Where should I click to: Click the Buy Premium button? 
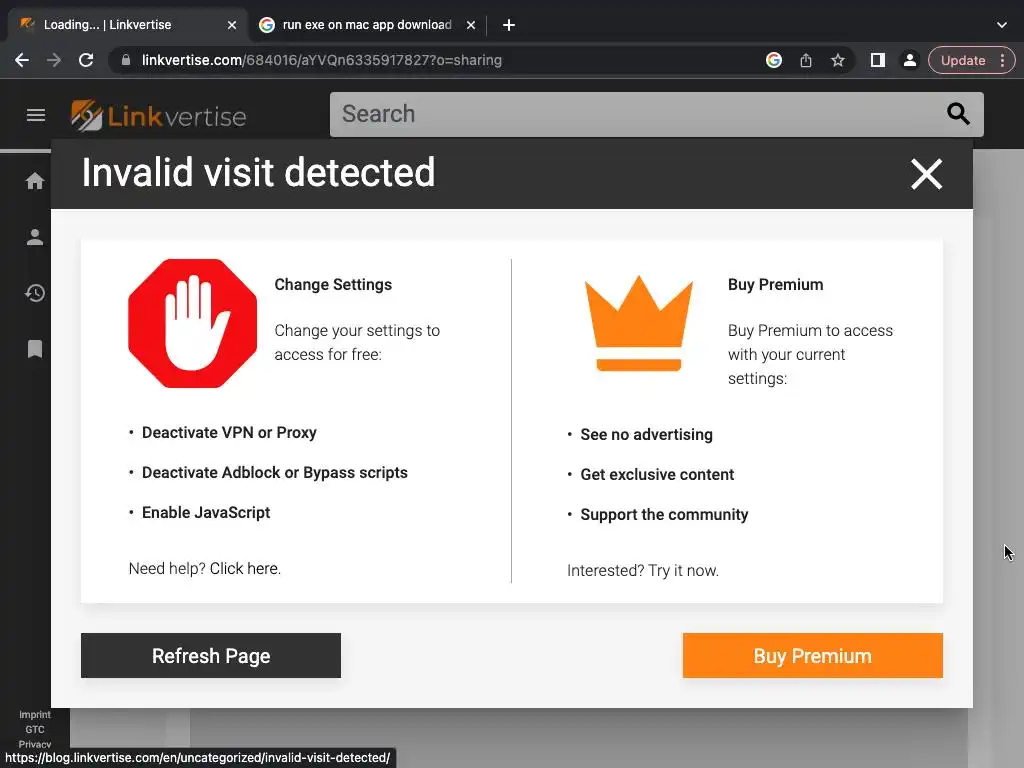click(812, 656)
